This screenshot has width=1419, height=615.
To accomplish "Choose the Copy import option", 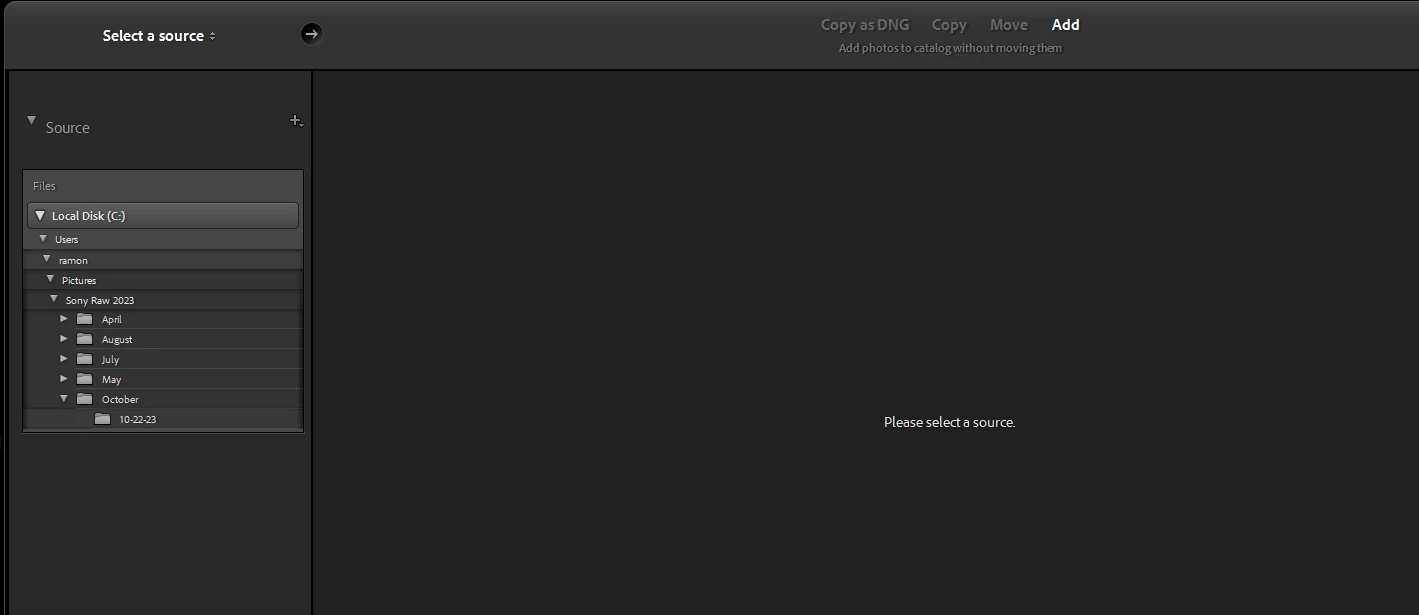I will (949, 25).
